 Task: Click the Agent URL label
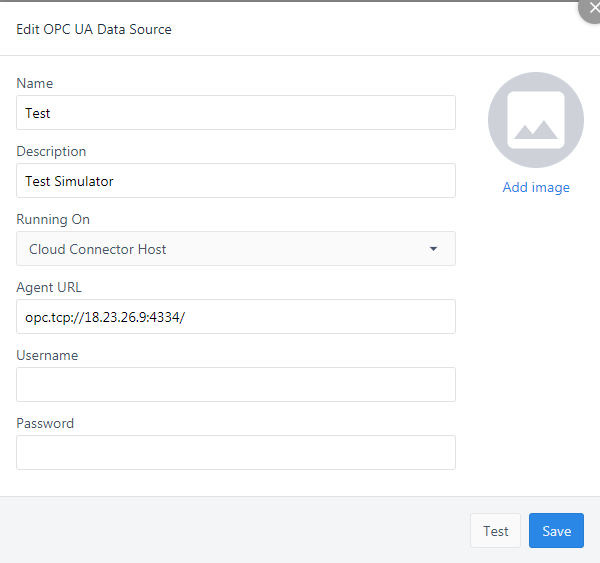[x=47, y=288]
